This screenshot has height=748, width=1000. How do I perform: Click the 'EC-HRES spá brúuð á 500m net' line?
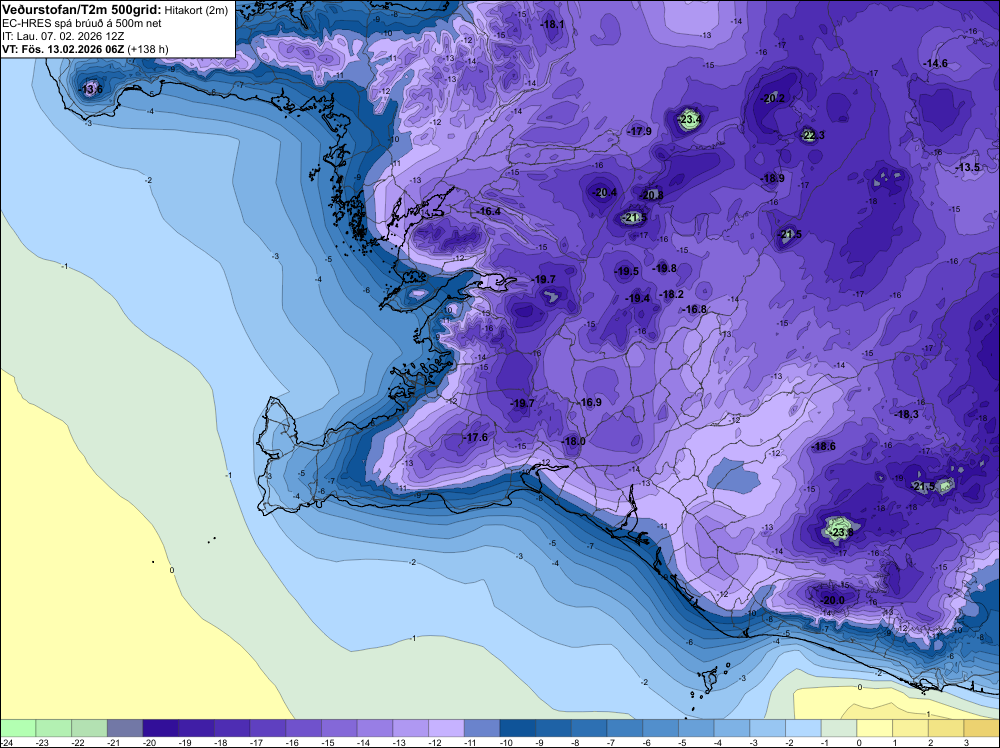[82, 24]
